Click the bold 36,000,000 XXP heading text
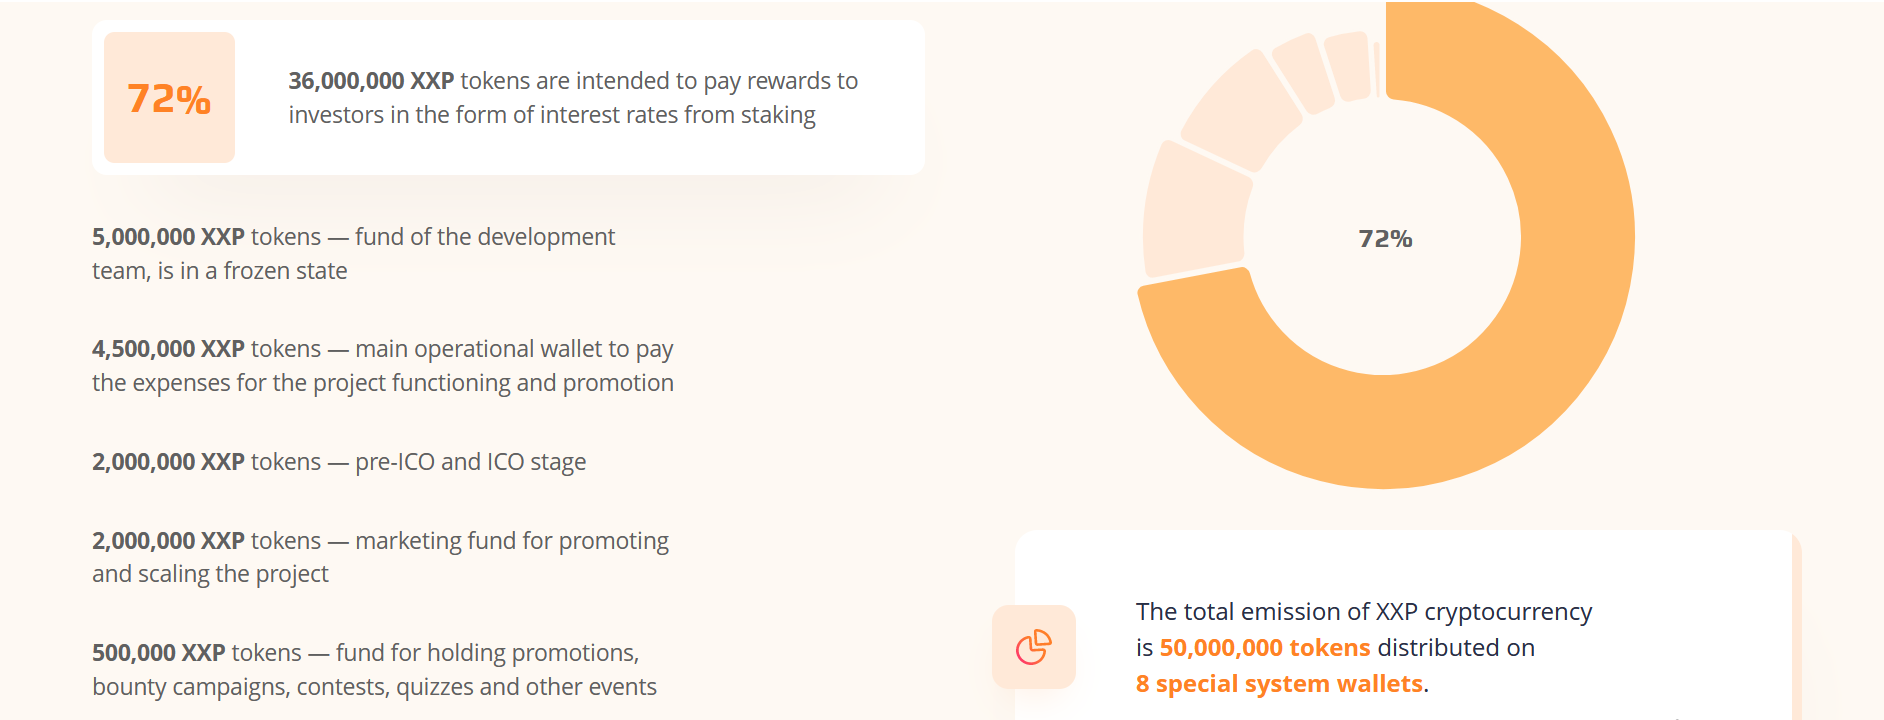This screenshot has height=720, width=1884. 371,81
